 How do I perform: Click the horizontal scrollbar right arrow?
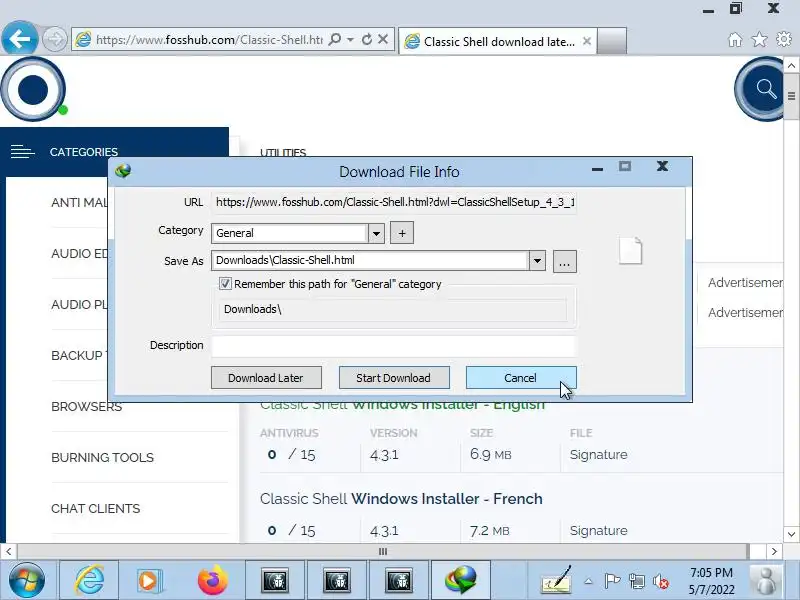(x=774, y=551)
